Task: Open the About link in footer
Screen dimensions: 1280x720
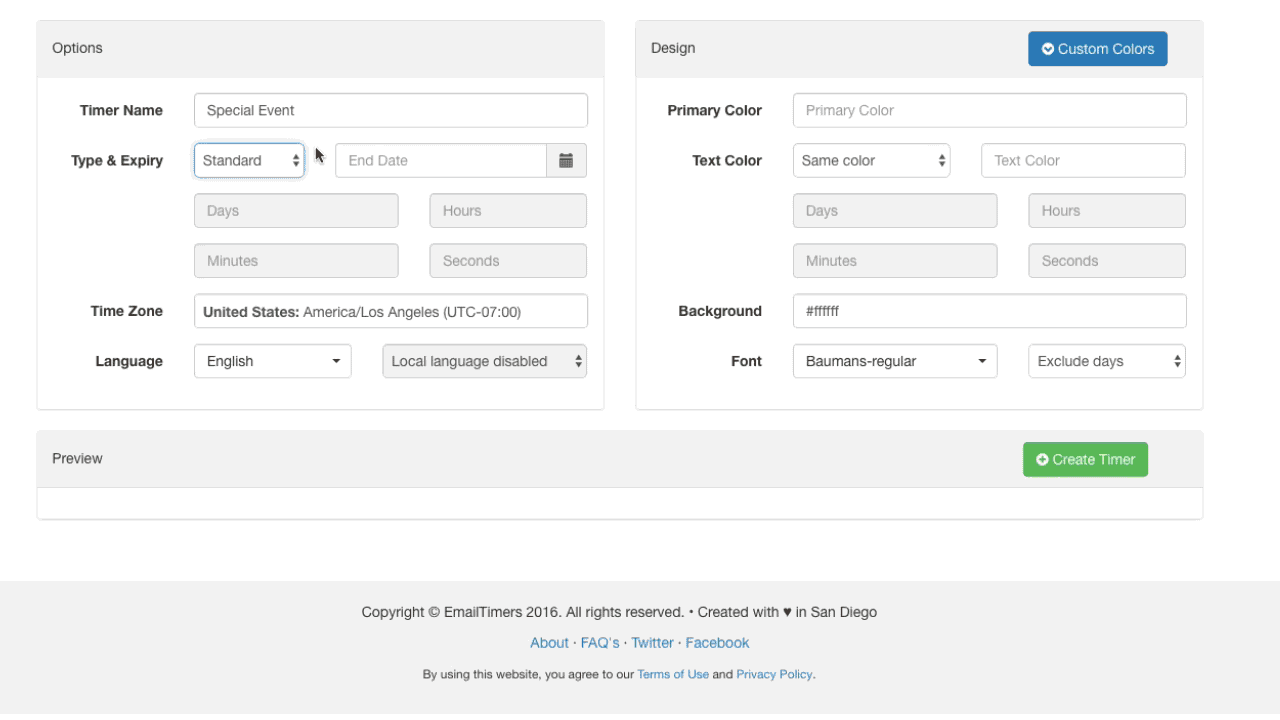Action: click(x=549, y=643)
